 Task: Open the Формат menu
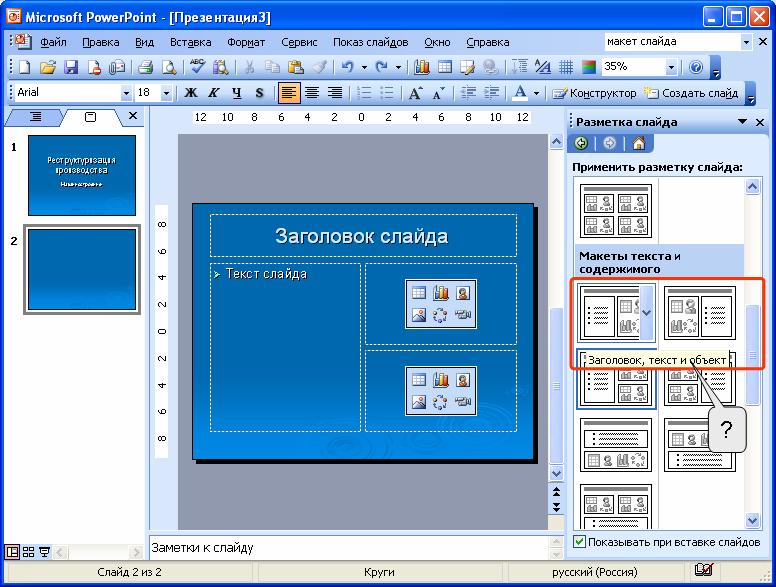point(246,43)
